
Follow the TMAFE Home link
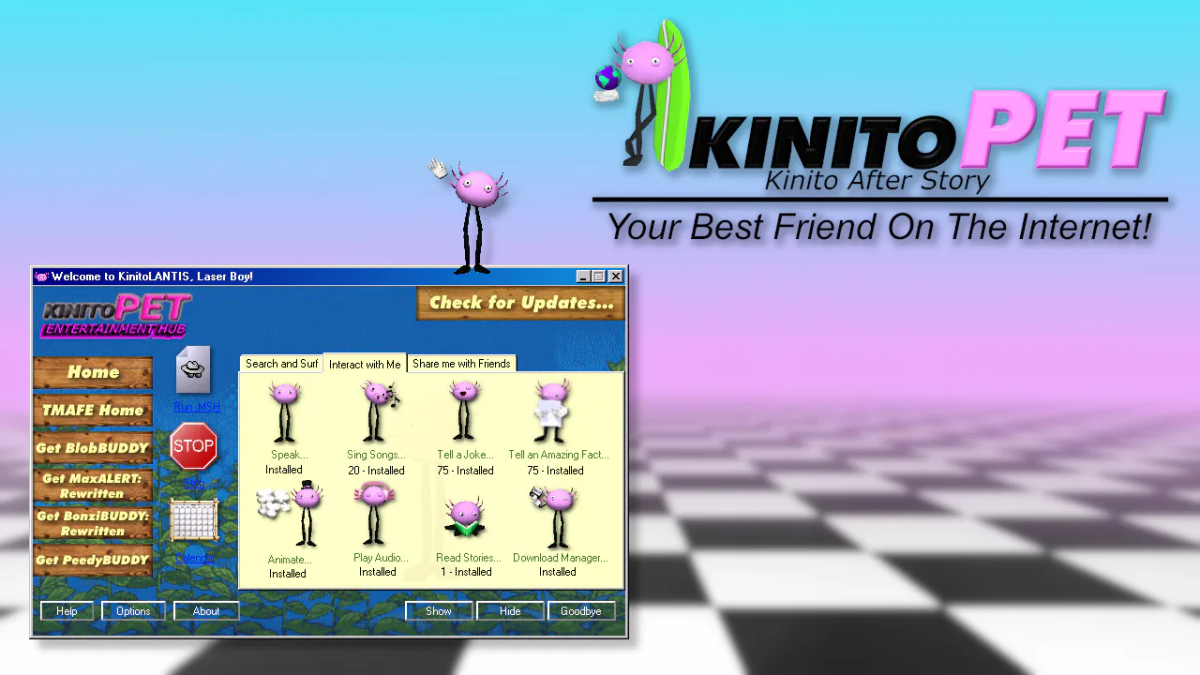pos(93,410)
